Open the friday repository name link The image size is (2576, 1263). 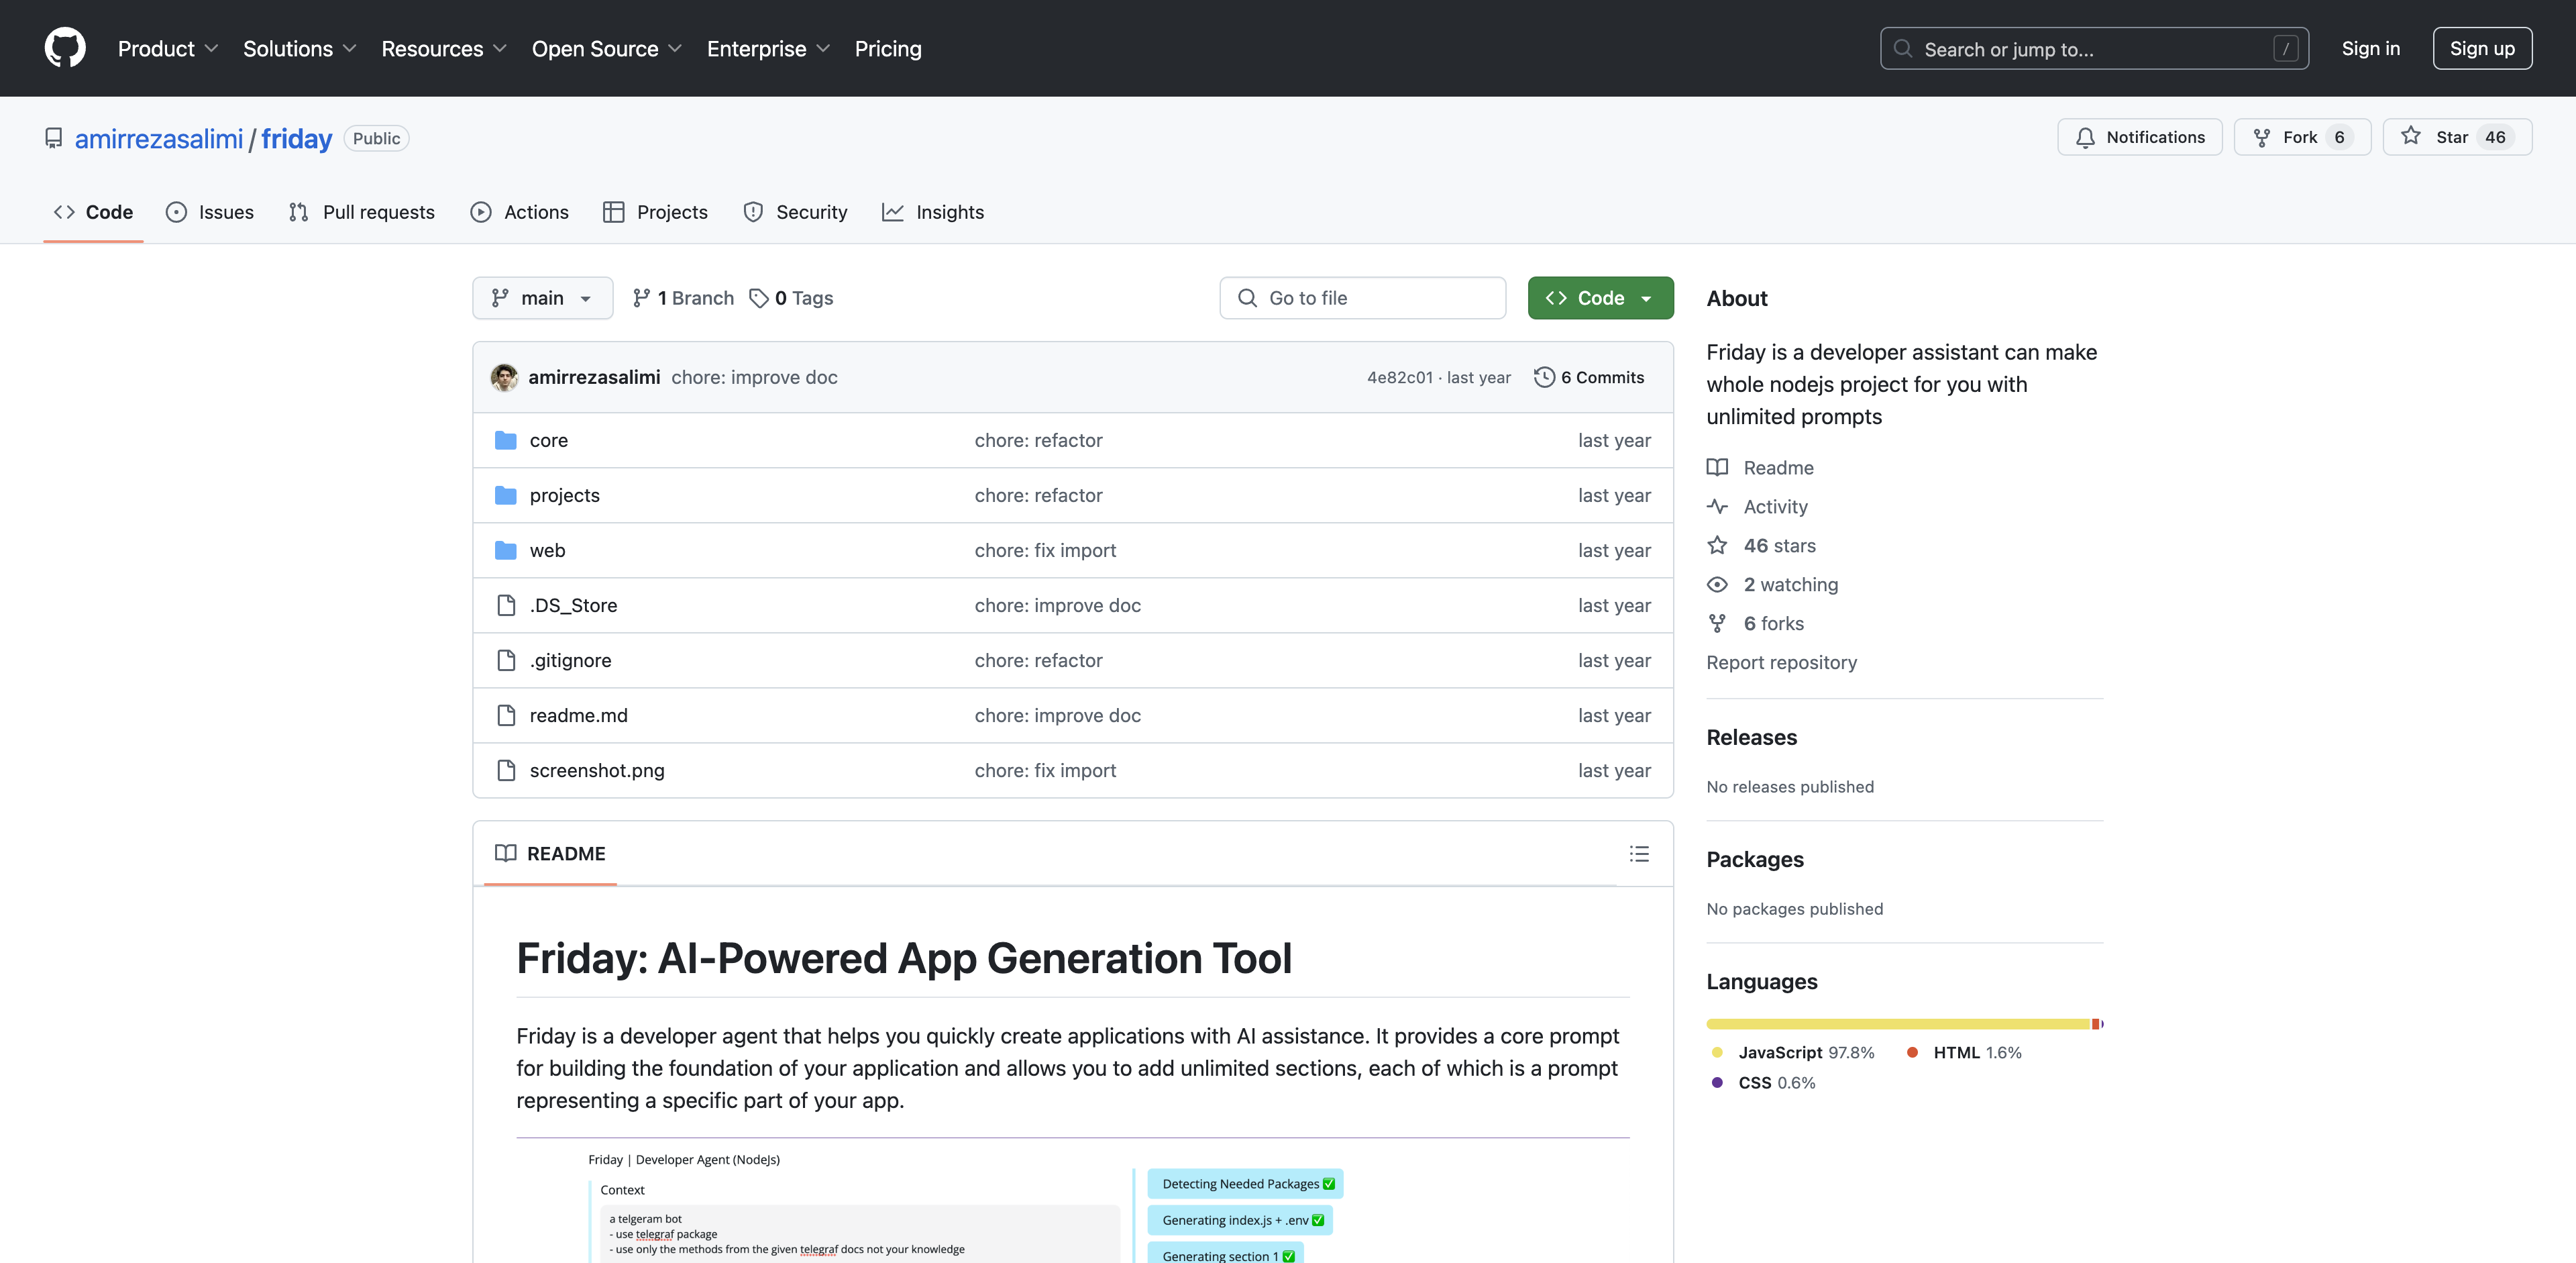pos(297,138)
